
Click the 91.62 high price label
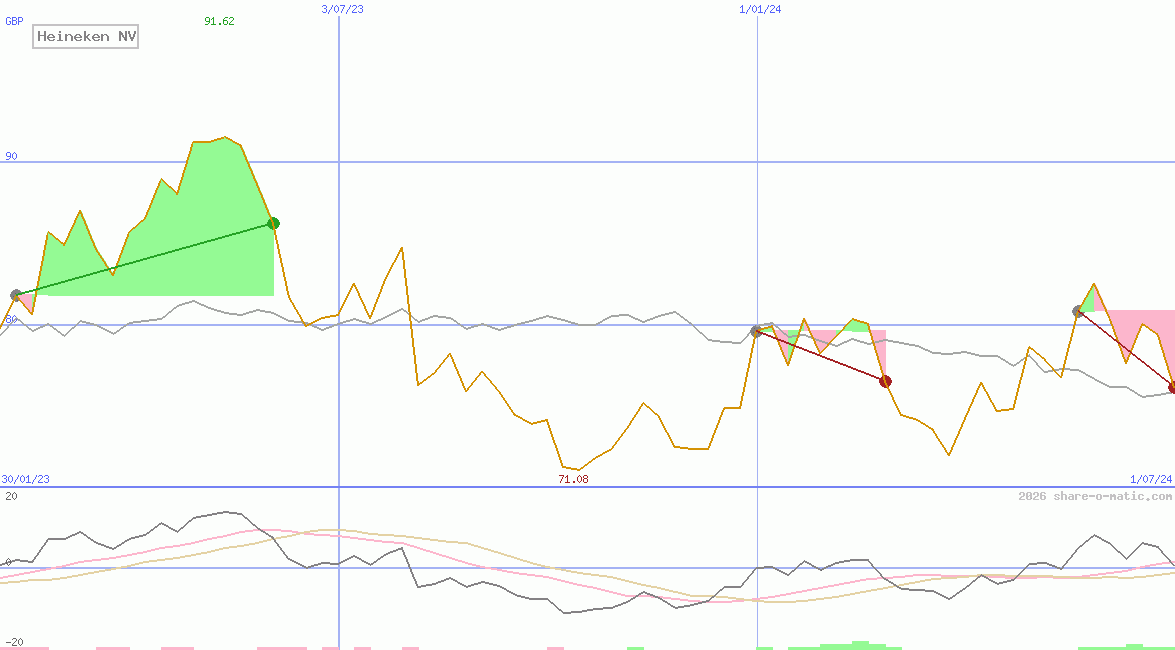point(219,21)
